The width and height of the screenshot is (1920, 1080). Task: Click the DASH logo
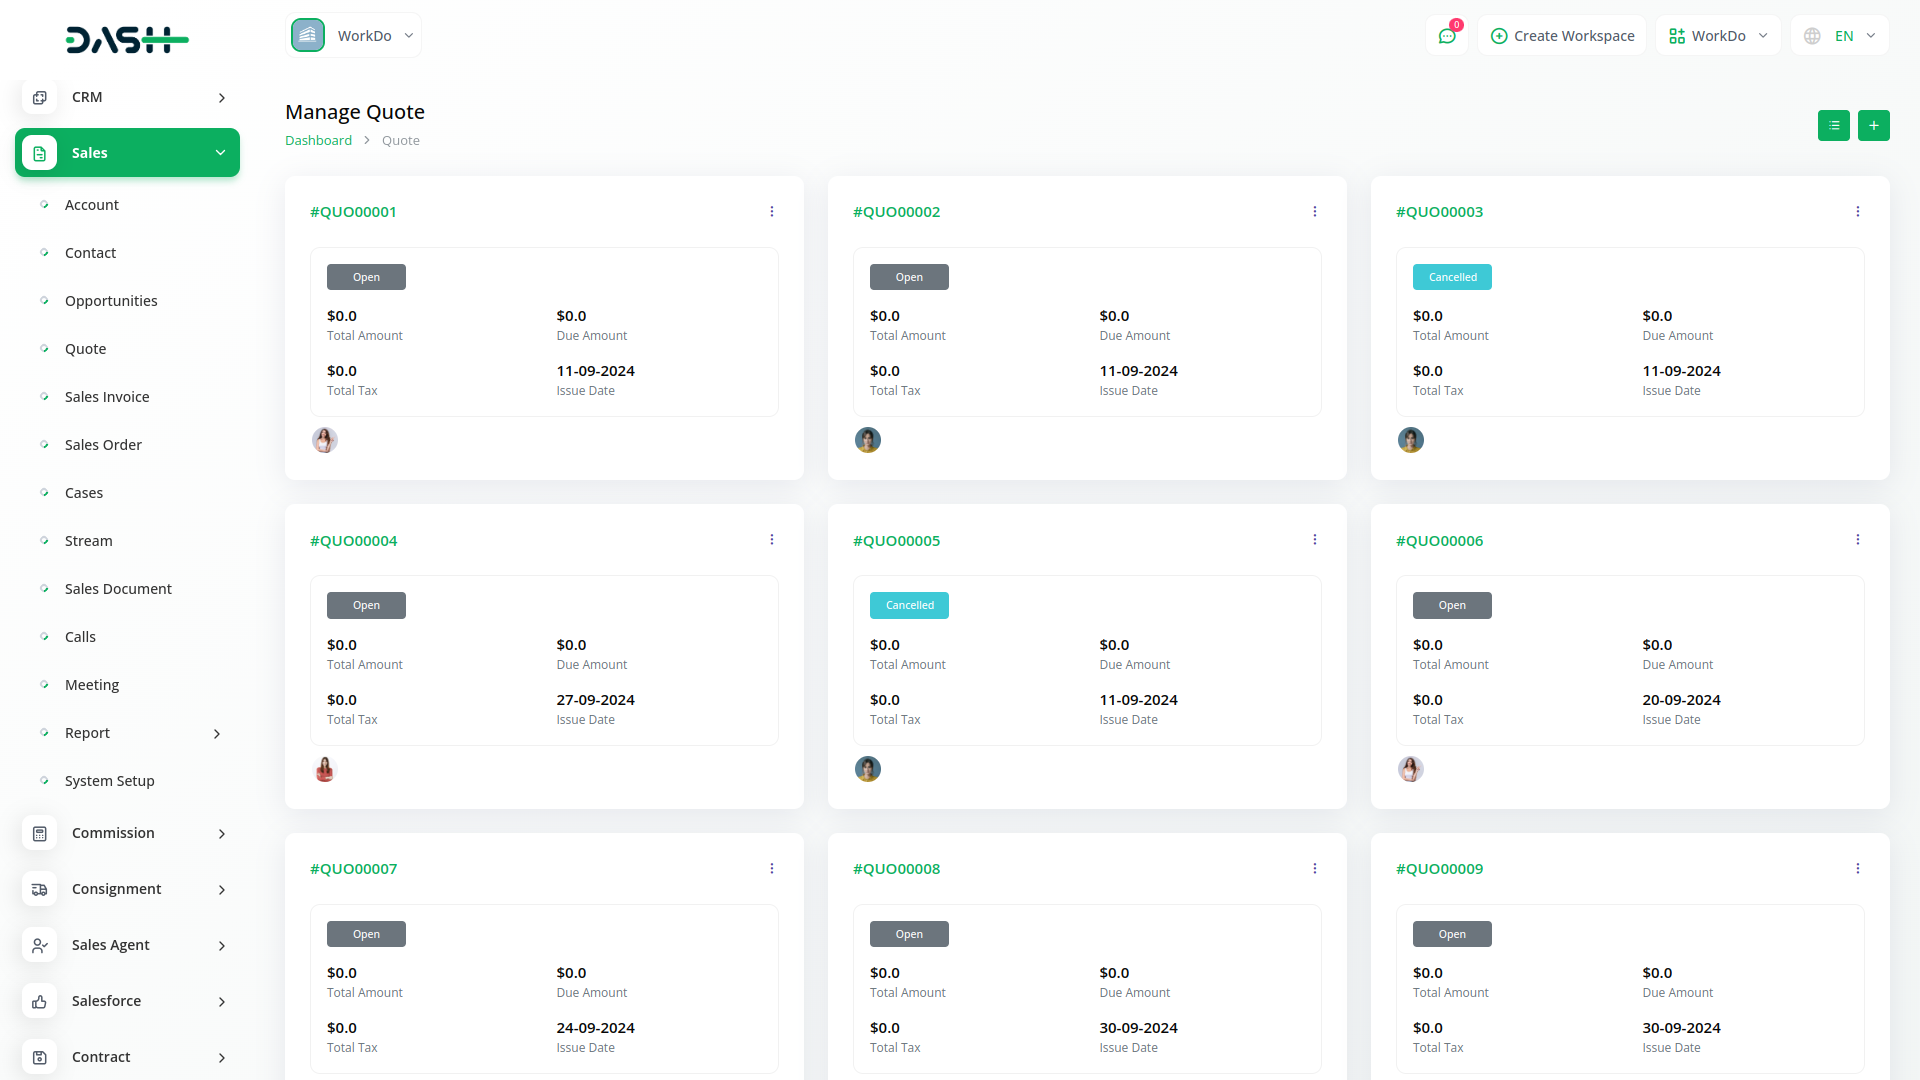click(127, 40)
